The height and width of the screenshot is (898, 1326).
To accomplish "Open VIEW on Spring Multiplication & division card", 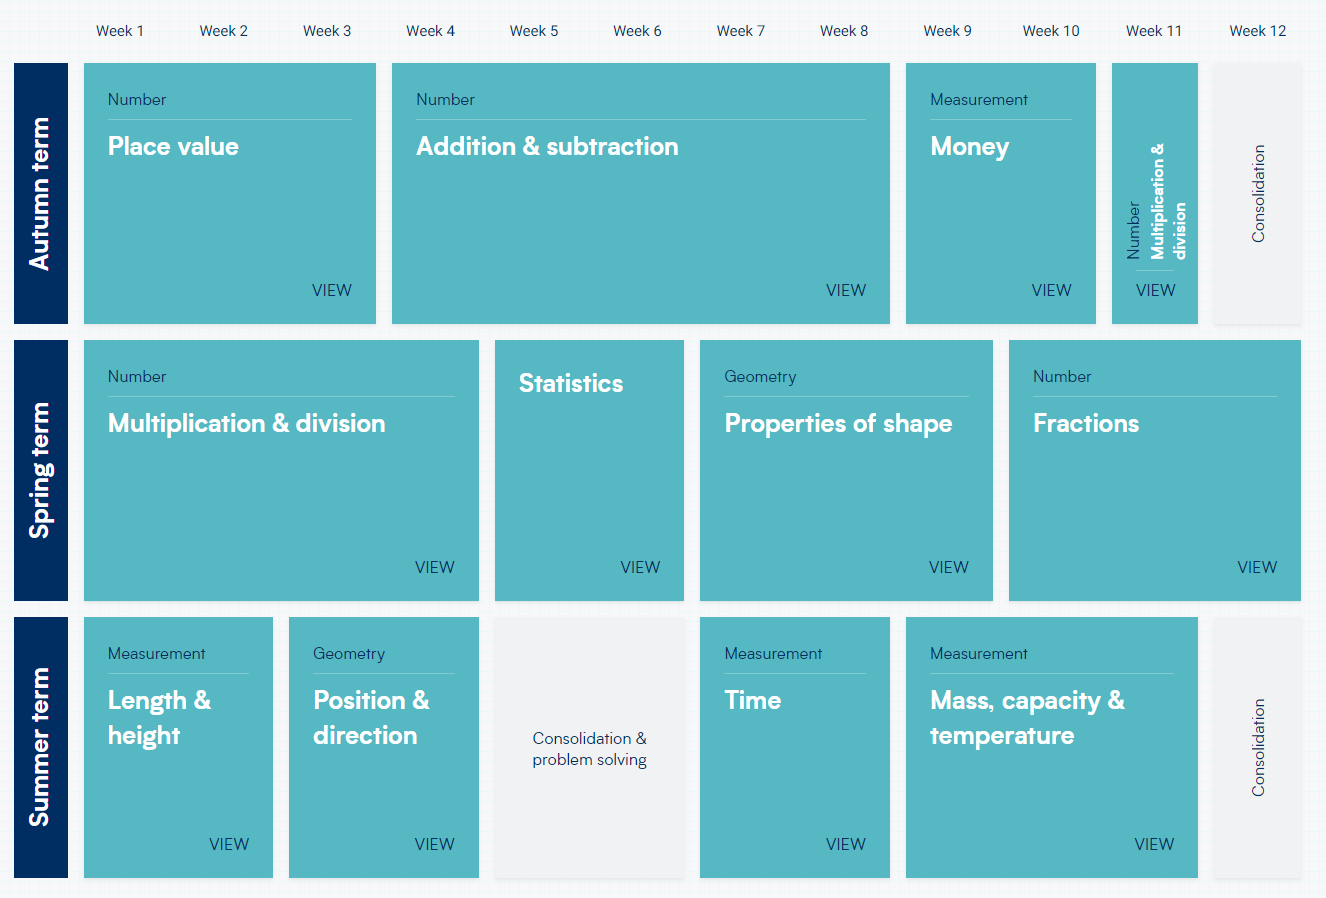I will point(434,567).
